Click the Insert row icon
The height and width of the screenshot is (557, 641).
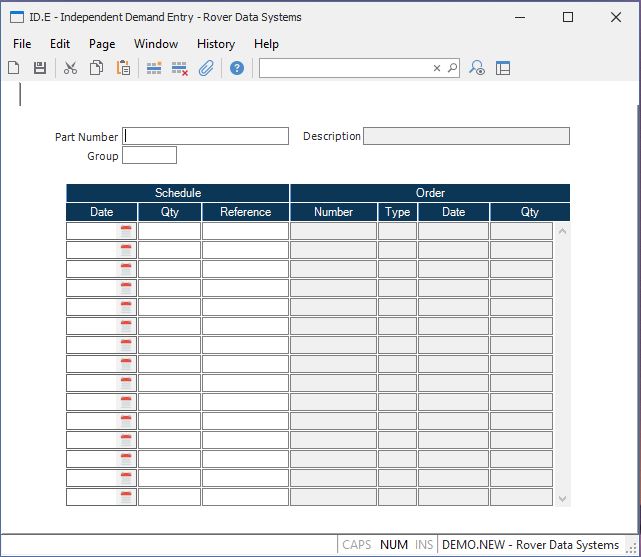coord(154,68)
